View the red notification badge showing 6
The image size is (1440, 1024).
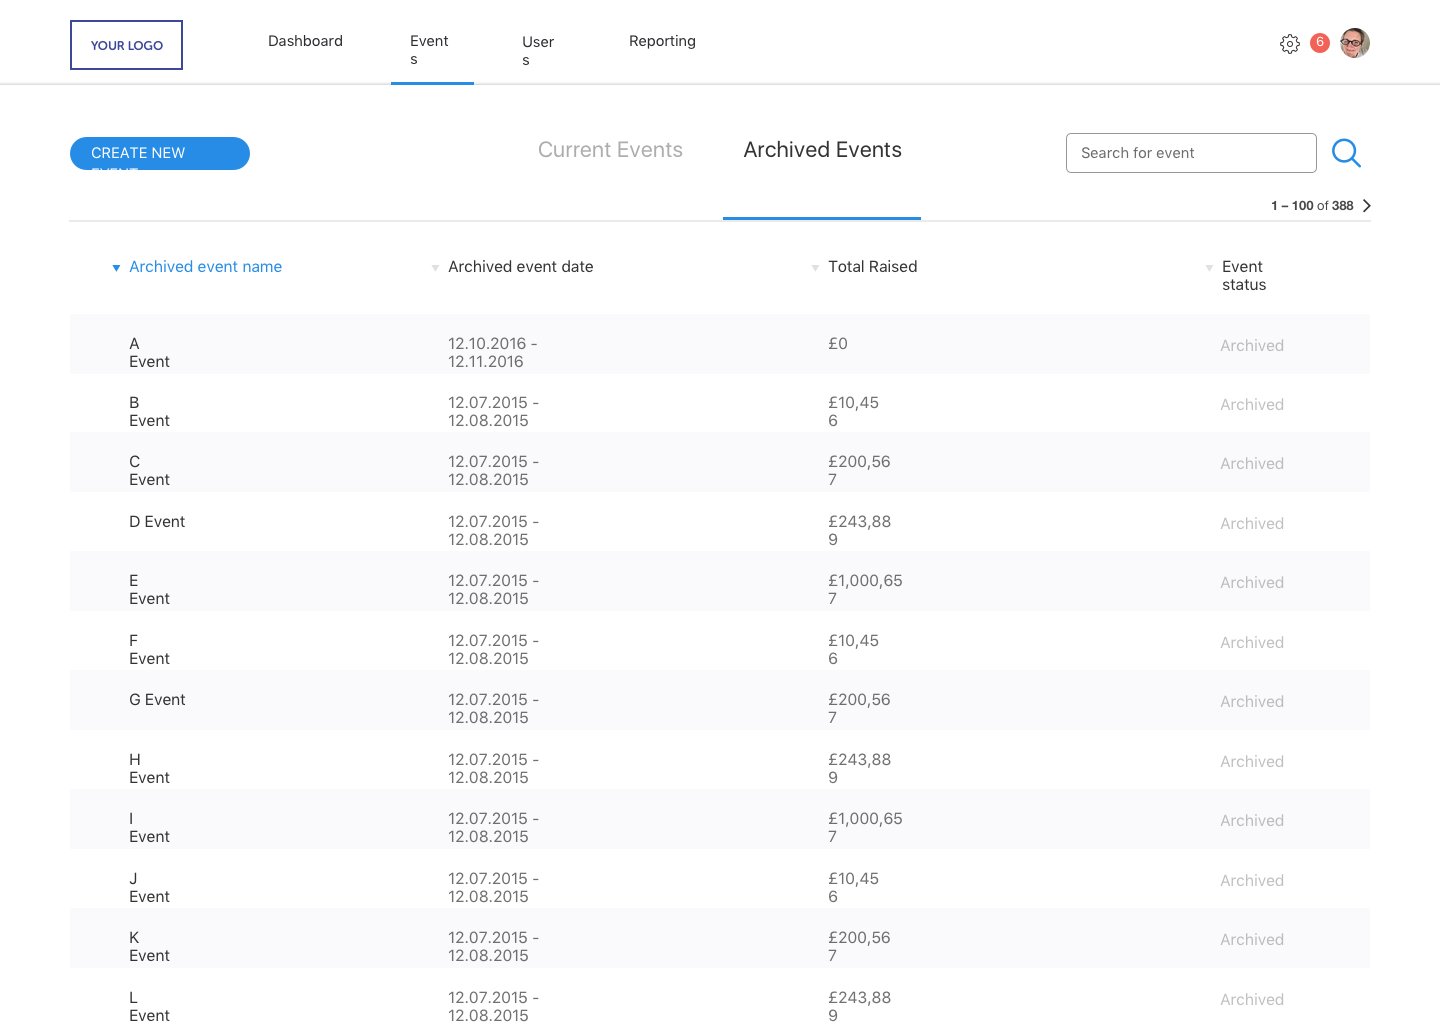point(1320,42)
